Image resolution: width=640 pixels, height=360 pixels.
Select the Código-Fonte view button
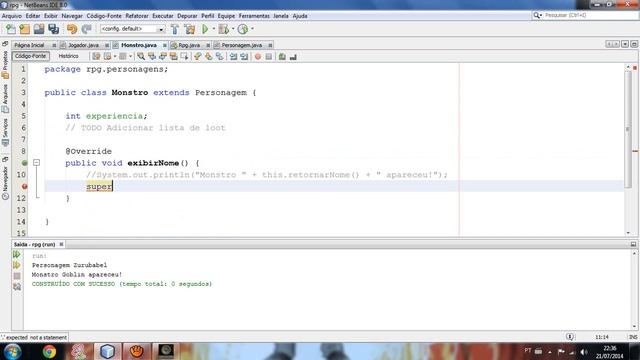[x=31, y=56]
